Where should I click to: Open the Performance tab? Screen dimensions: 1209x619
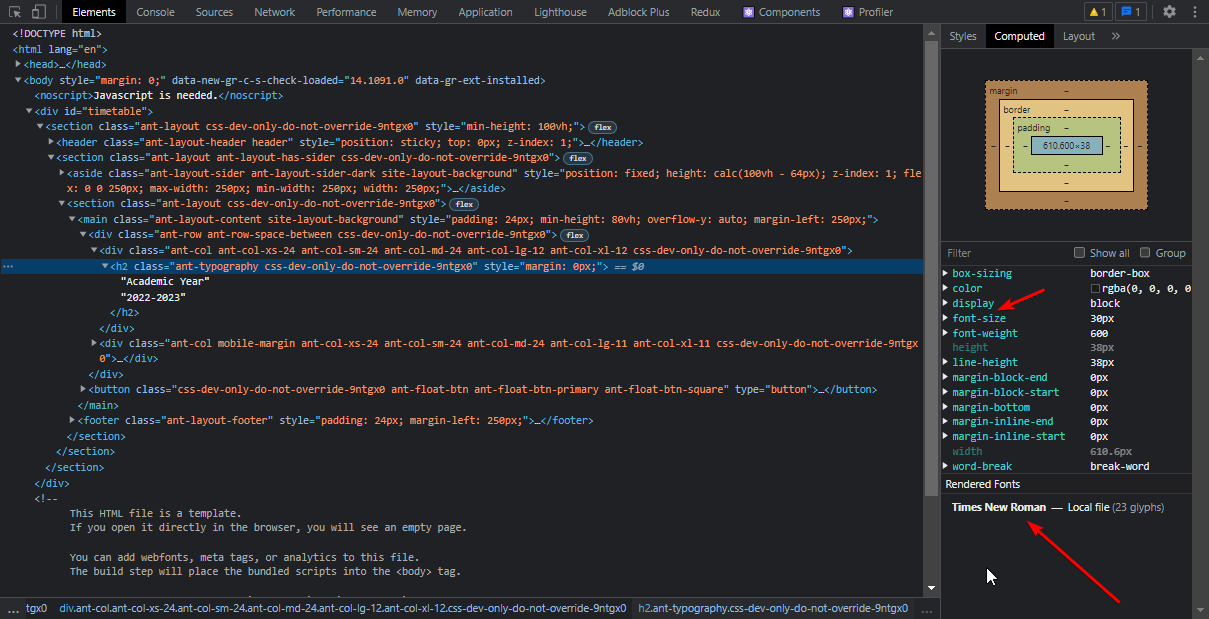[346, 12]
